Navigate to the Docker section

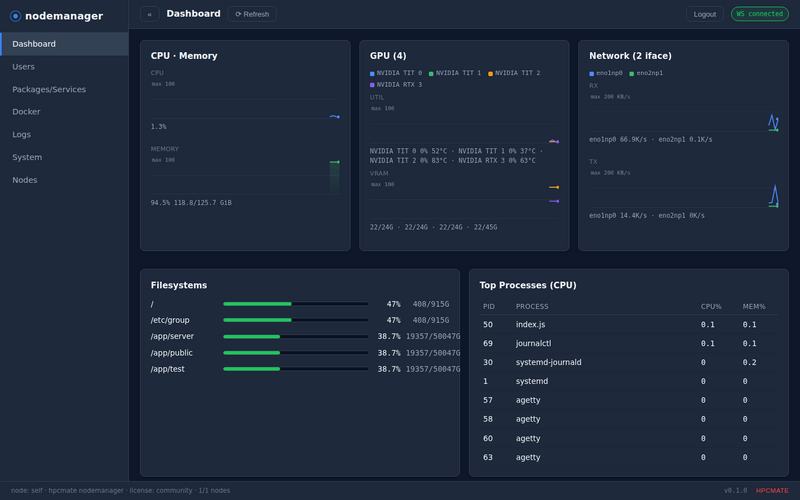tap(64, 112)
